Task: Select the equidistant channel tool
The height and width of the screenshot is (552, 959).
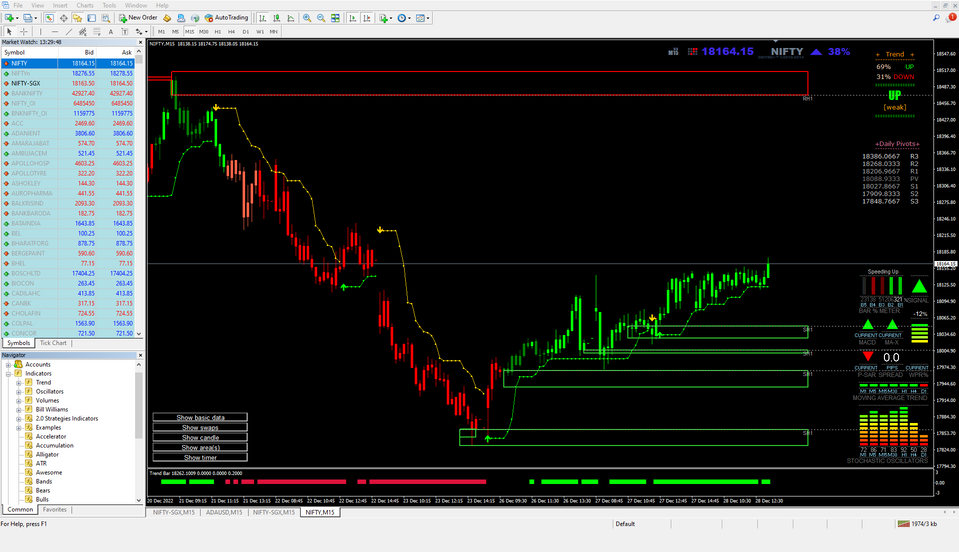Action: coord(83,31)
